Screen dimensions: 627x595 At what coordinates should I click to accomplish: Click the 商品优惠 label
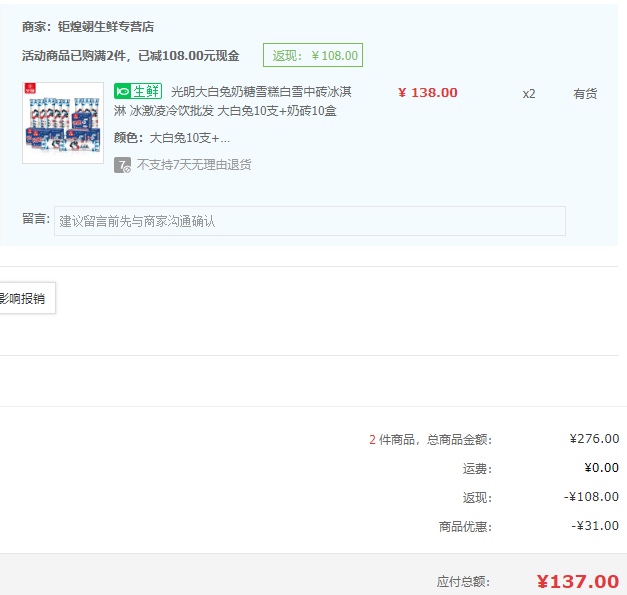click(x=465, y=527)
